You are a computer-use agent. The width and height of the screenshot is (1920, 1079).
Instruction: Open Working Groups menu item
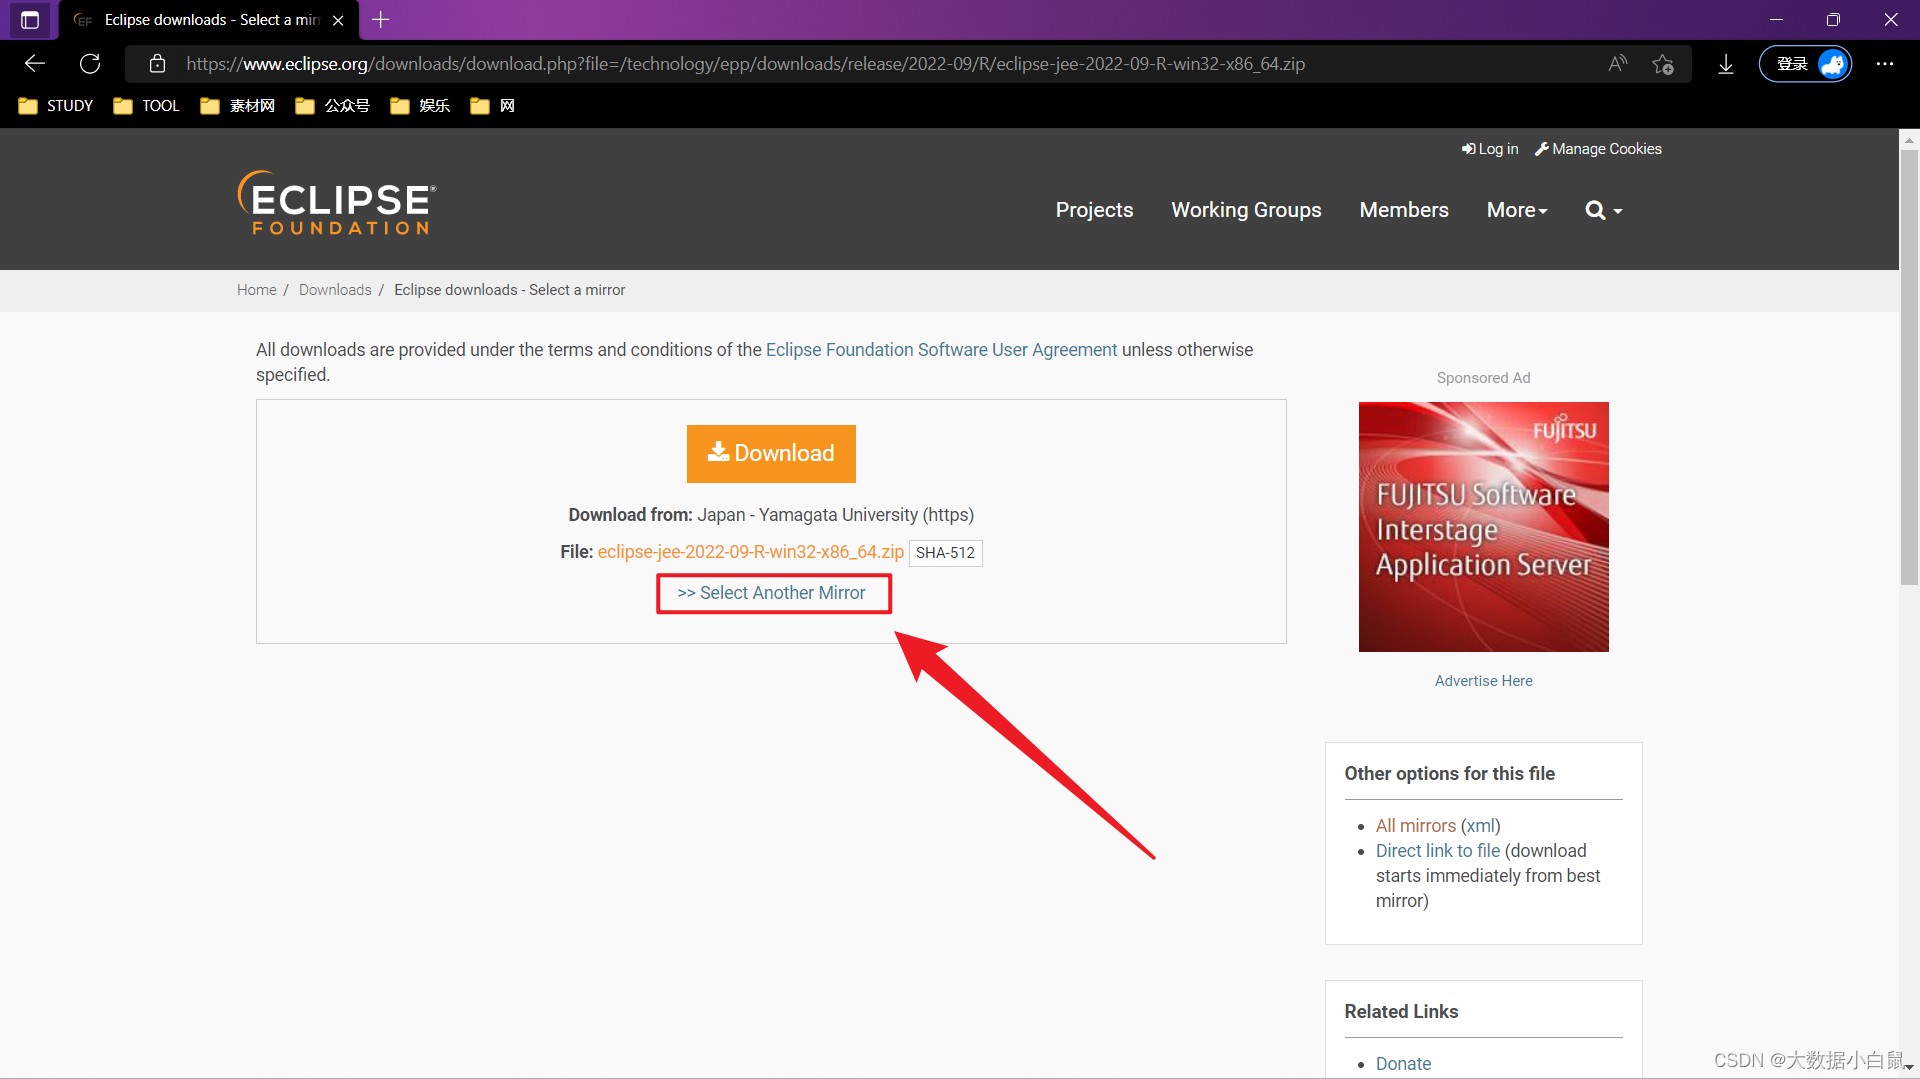pos(1246,210)
